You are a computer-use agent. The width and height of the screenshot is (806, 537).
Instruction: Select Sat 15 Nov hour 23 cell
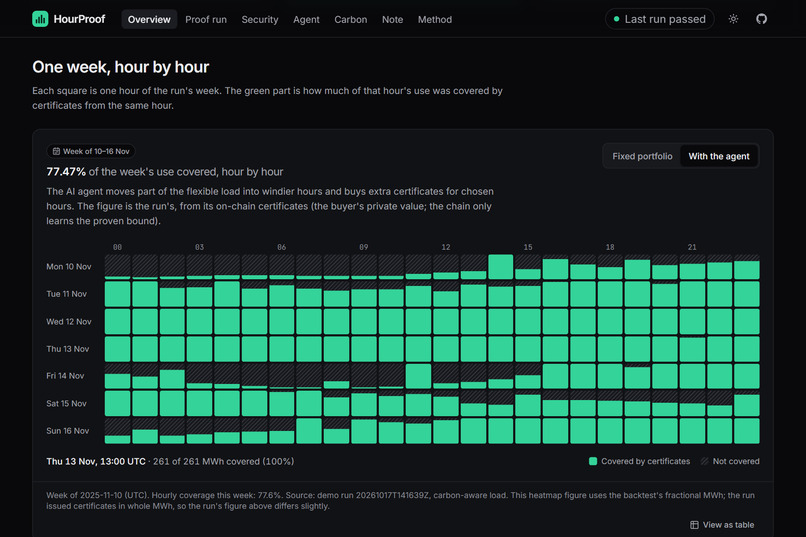747,403
